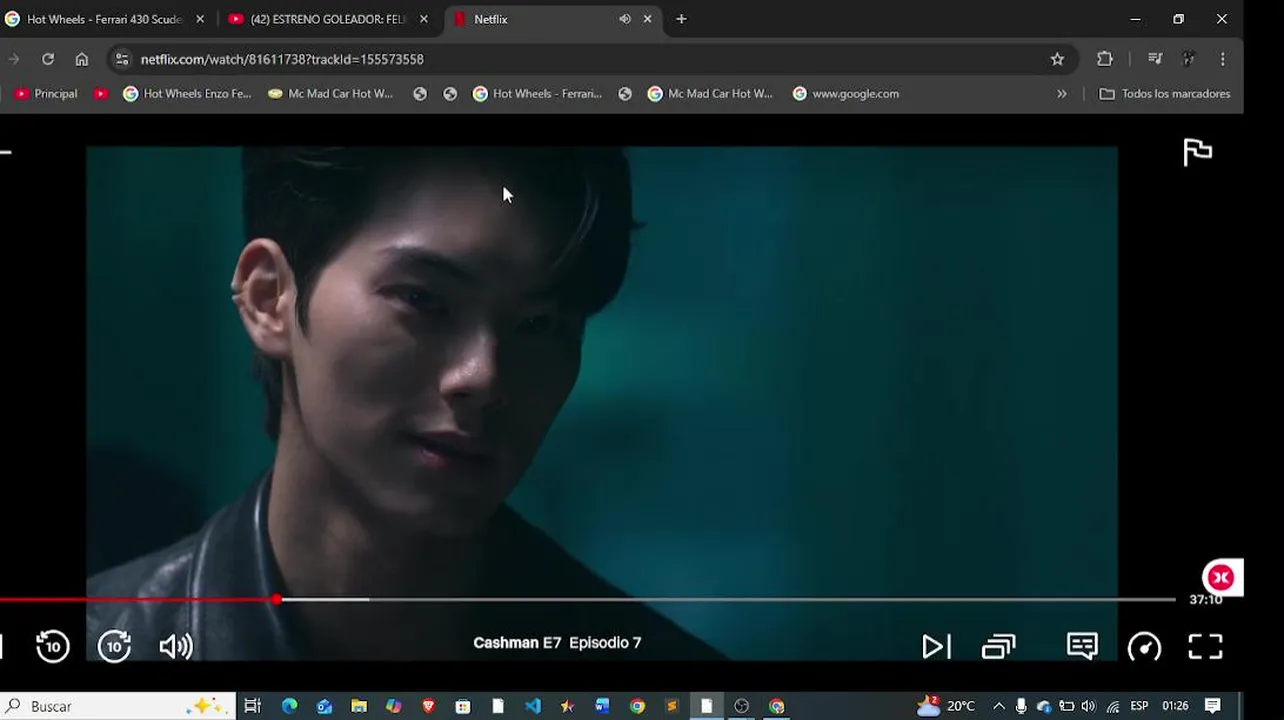Screen dimensions: 1284x720
Task: Switch to Hot Wheels - Ferrari 430 tab
Action: pos(105,19)
